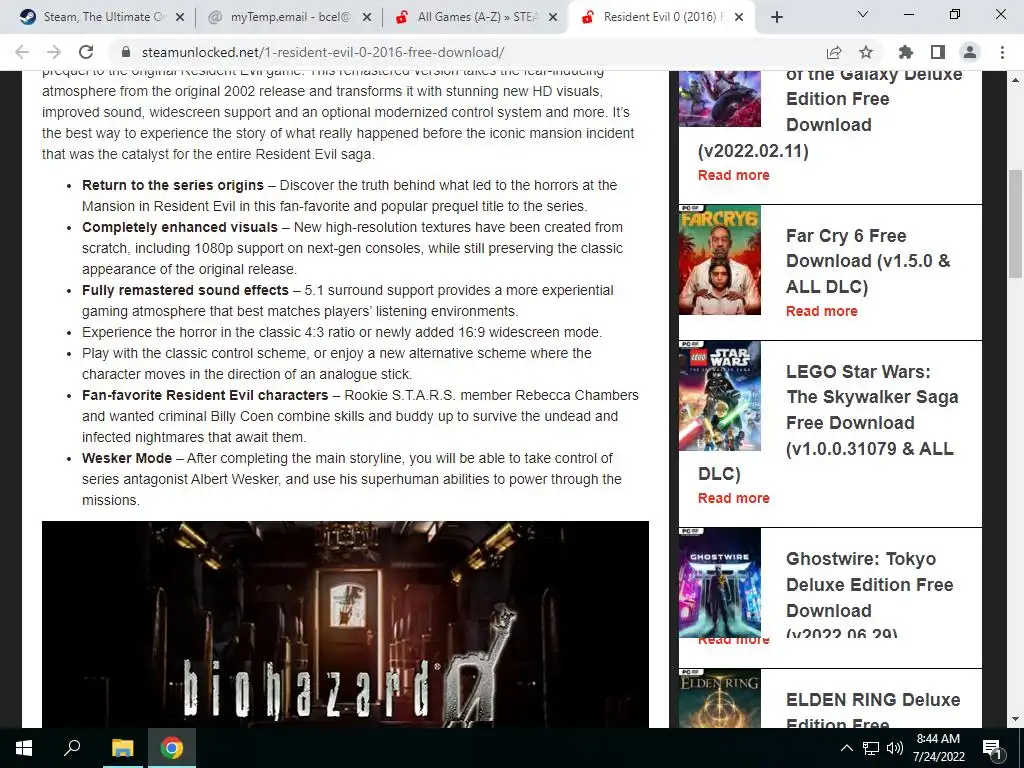The image size is (1024, 768).
Task: Open Chrome three-dot menu
Action: coord(1002,52)
